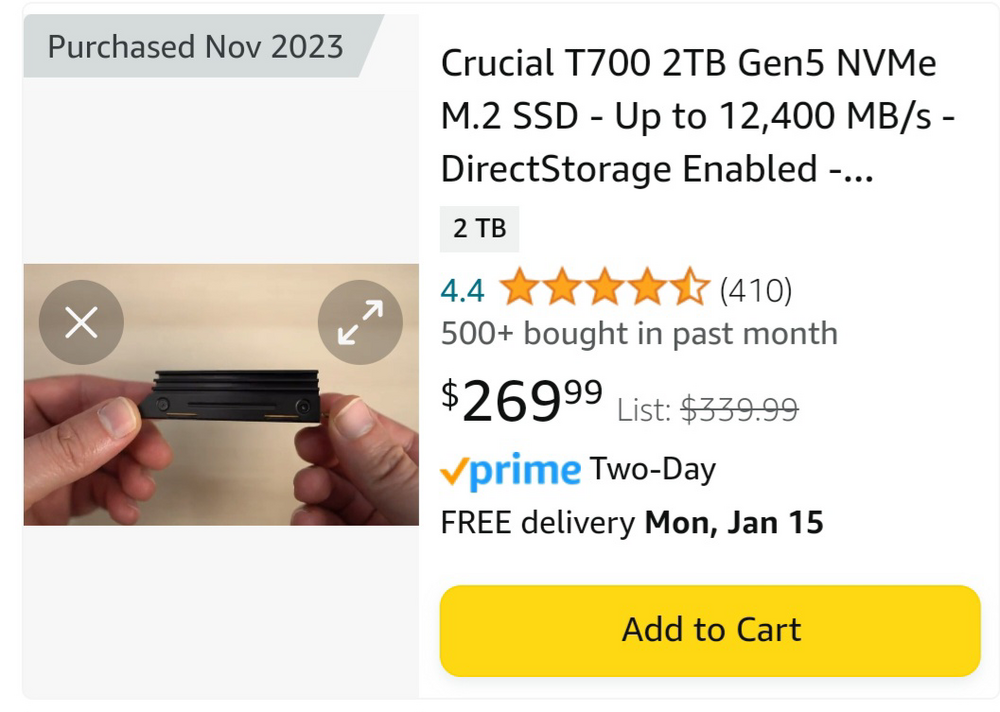Click the half-filled fifth rating star
This screenshot has height=712, width=1000.
(x=690, y=290)
